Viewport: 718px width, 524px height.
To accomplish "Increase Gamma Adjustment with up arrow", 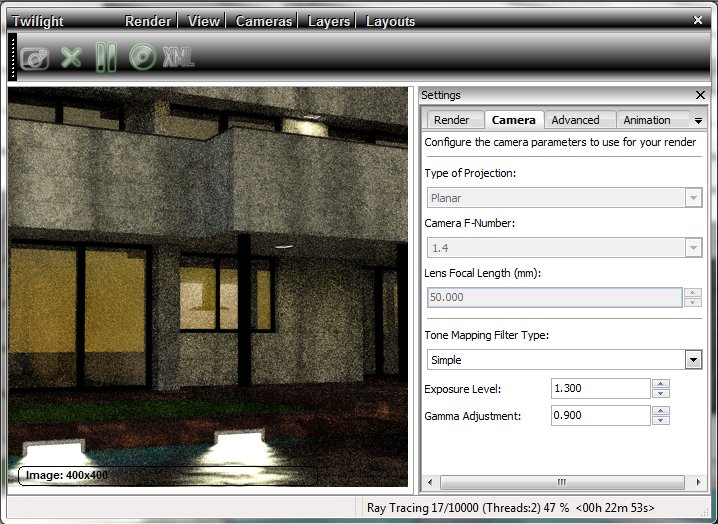I will click(x=661, y=410).
